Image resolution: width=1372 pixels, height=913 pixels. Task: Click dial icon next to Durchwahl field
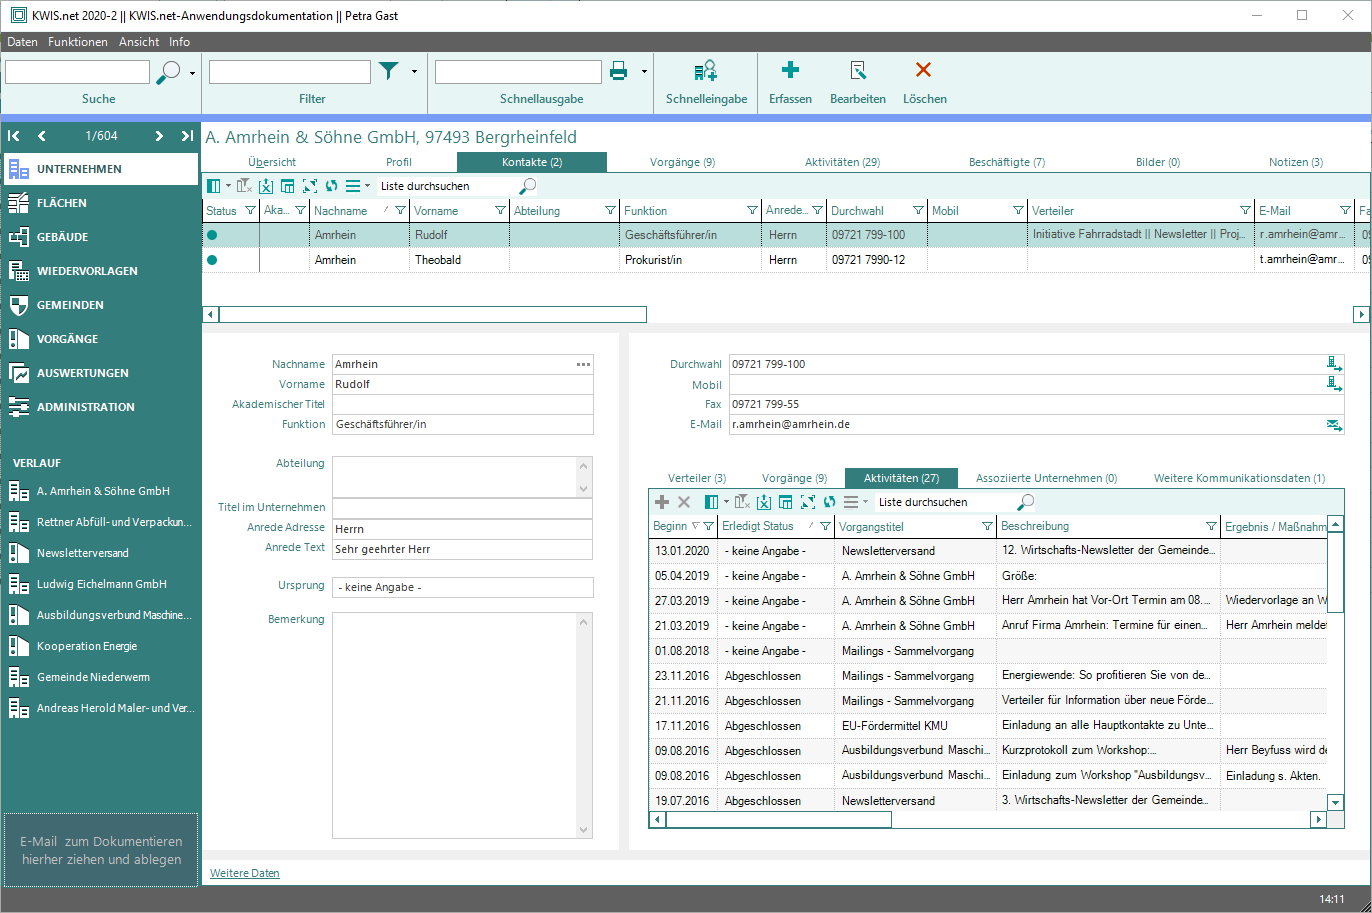tap(1334, 364)
